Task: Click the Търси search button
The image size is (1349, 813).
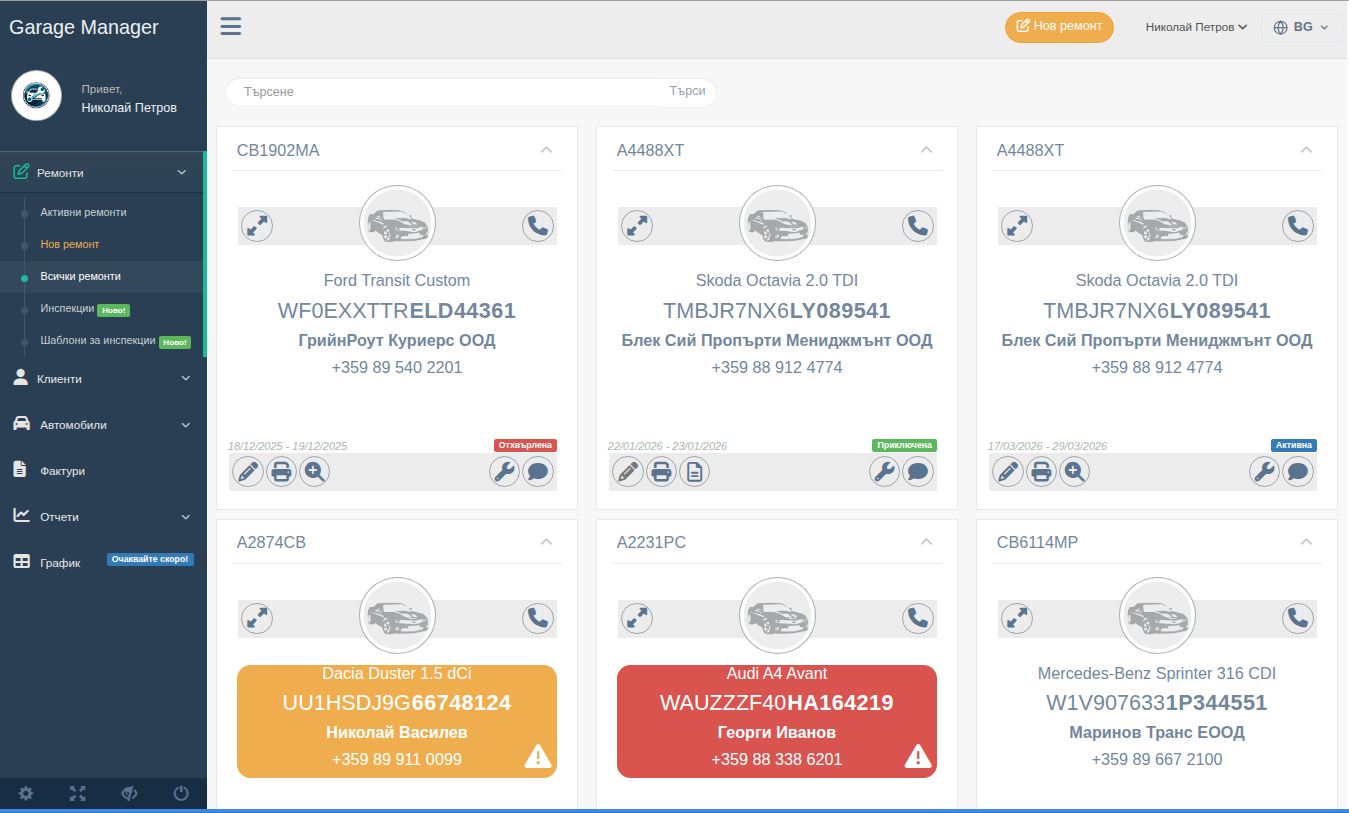Action: (x=687, y=91)
